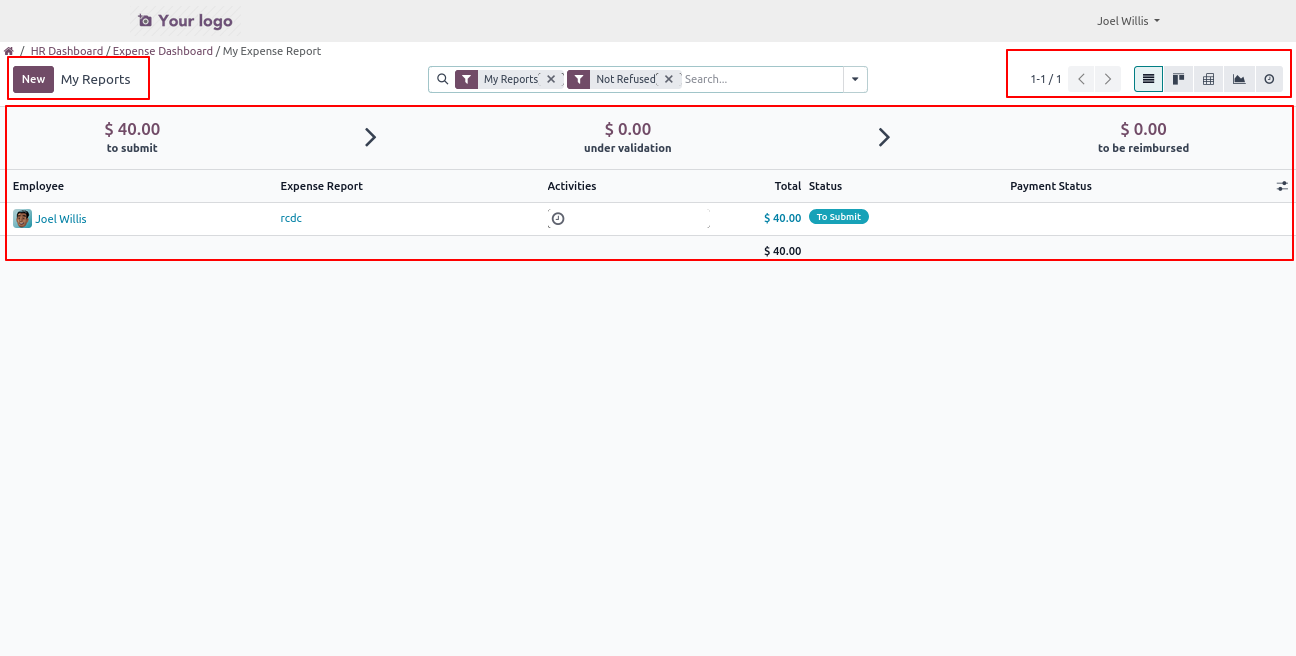Open the activity clock view
The width and height of the screenshot is (1296, 656).
1269,79
